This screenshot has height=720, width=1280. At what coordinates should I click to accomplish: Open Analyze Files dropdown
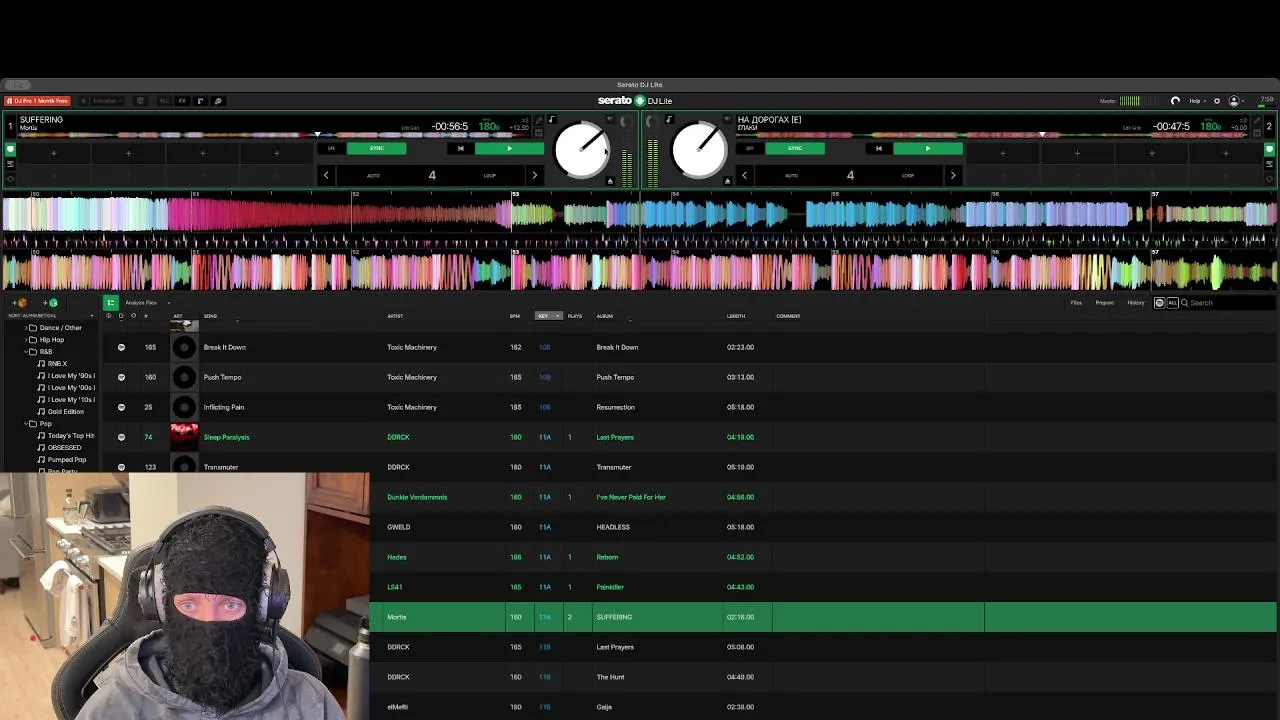147,303
